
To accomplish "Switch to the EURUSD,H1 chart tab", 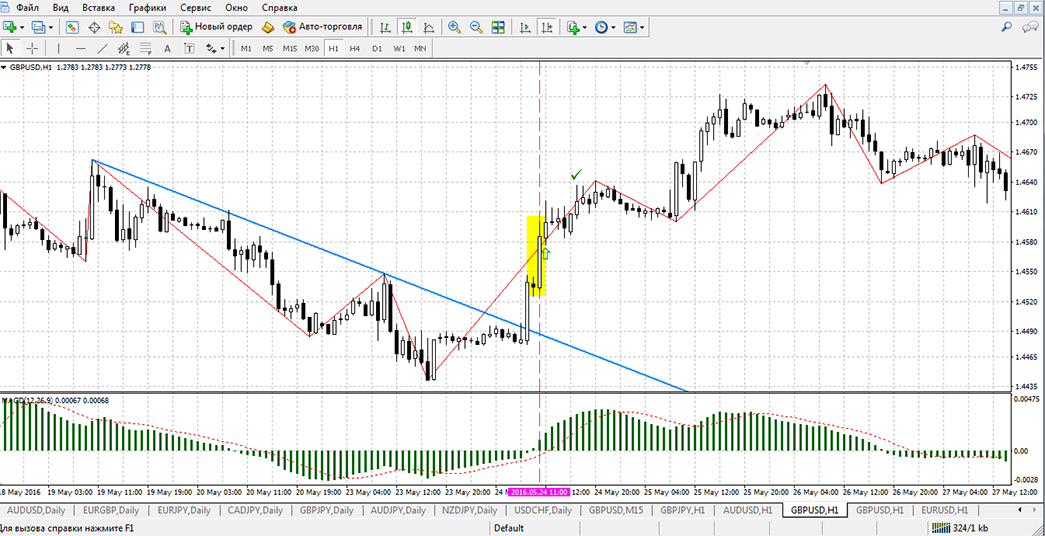I will [945, 510].
